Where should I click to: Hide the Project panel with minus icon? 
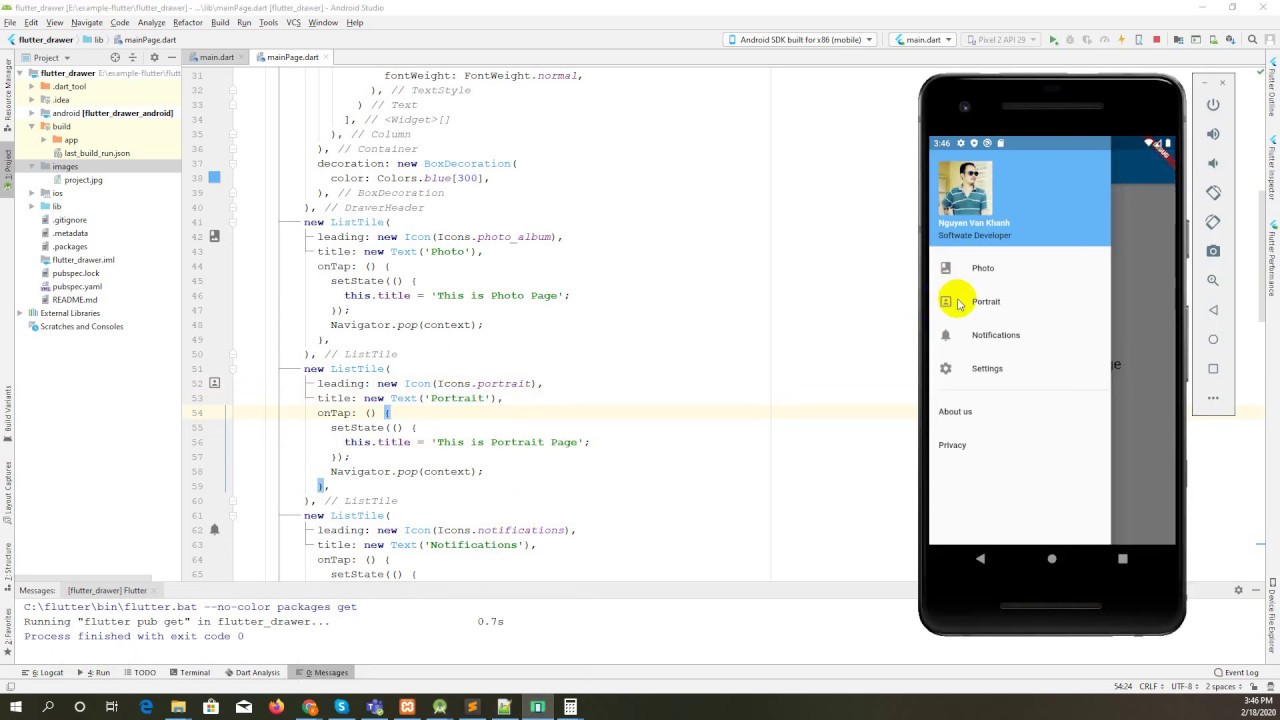coord(171,57)
